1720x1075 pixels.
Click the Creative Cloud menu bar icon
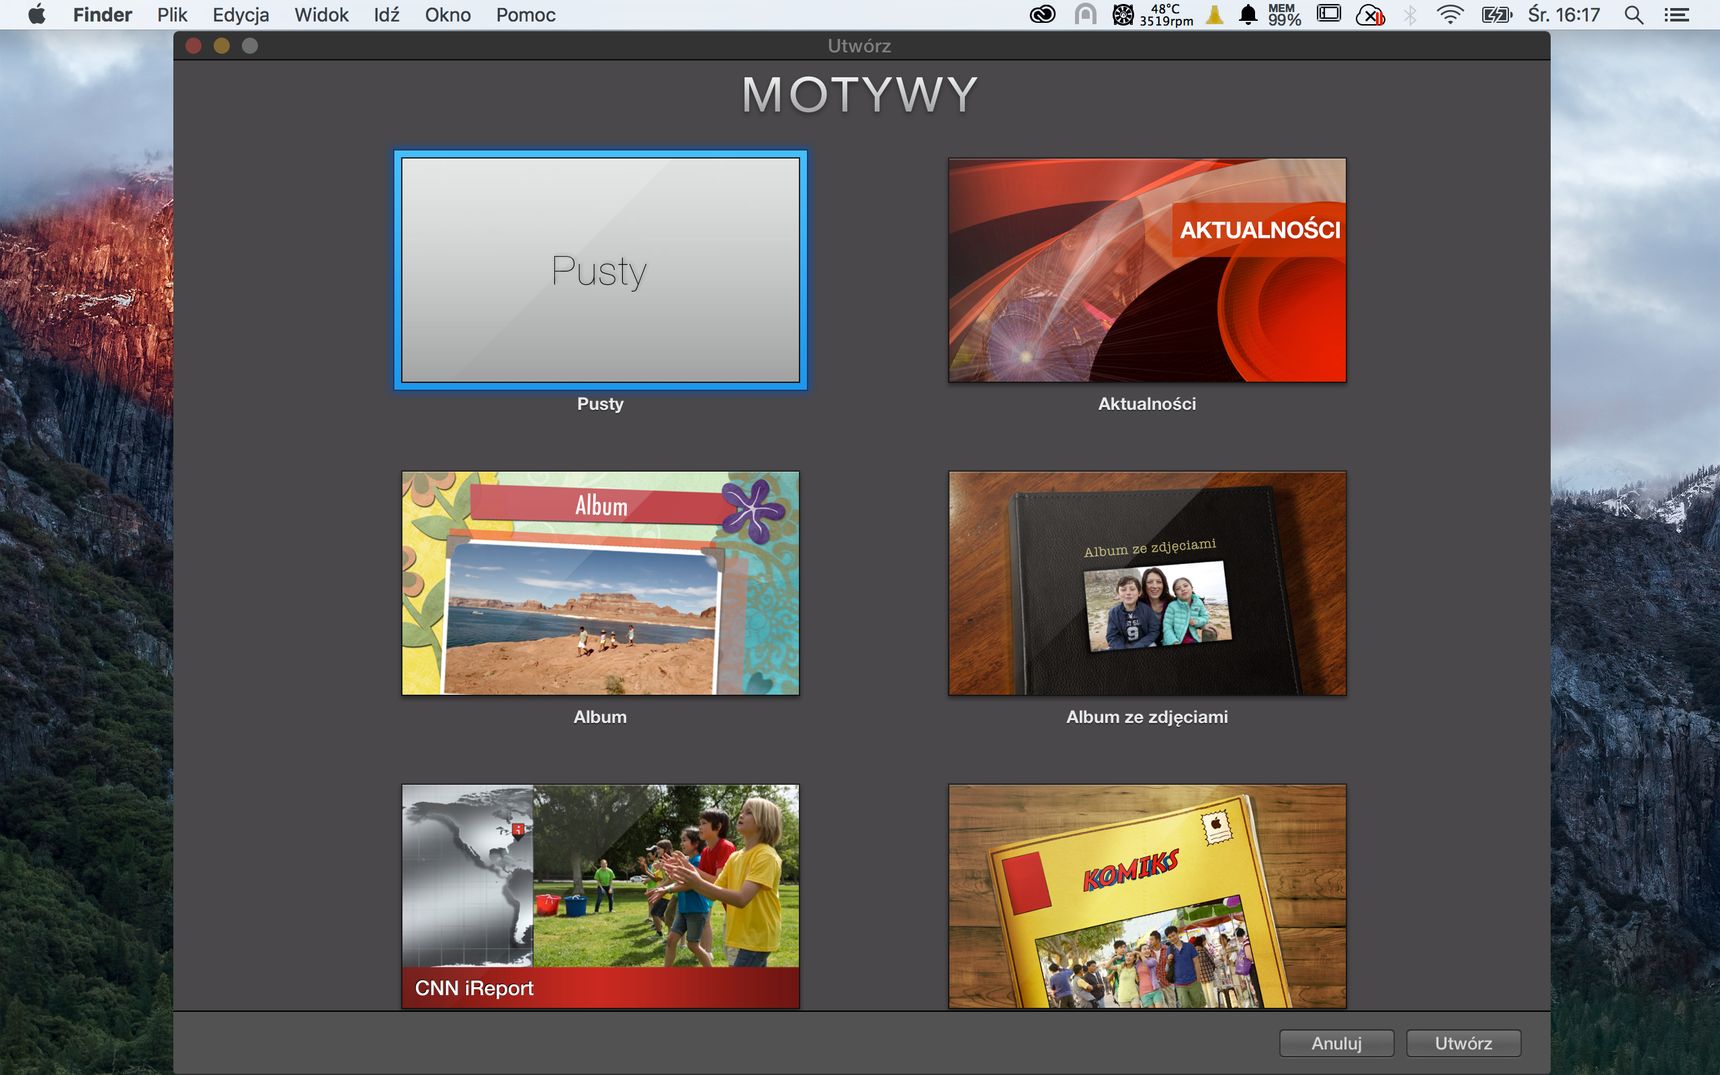click(x=1042, y=15)
